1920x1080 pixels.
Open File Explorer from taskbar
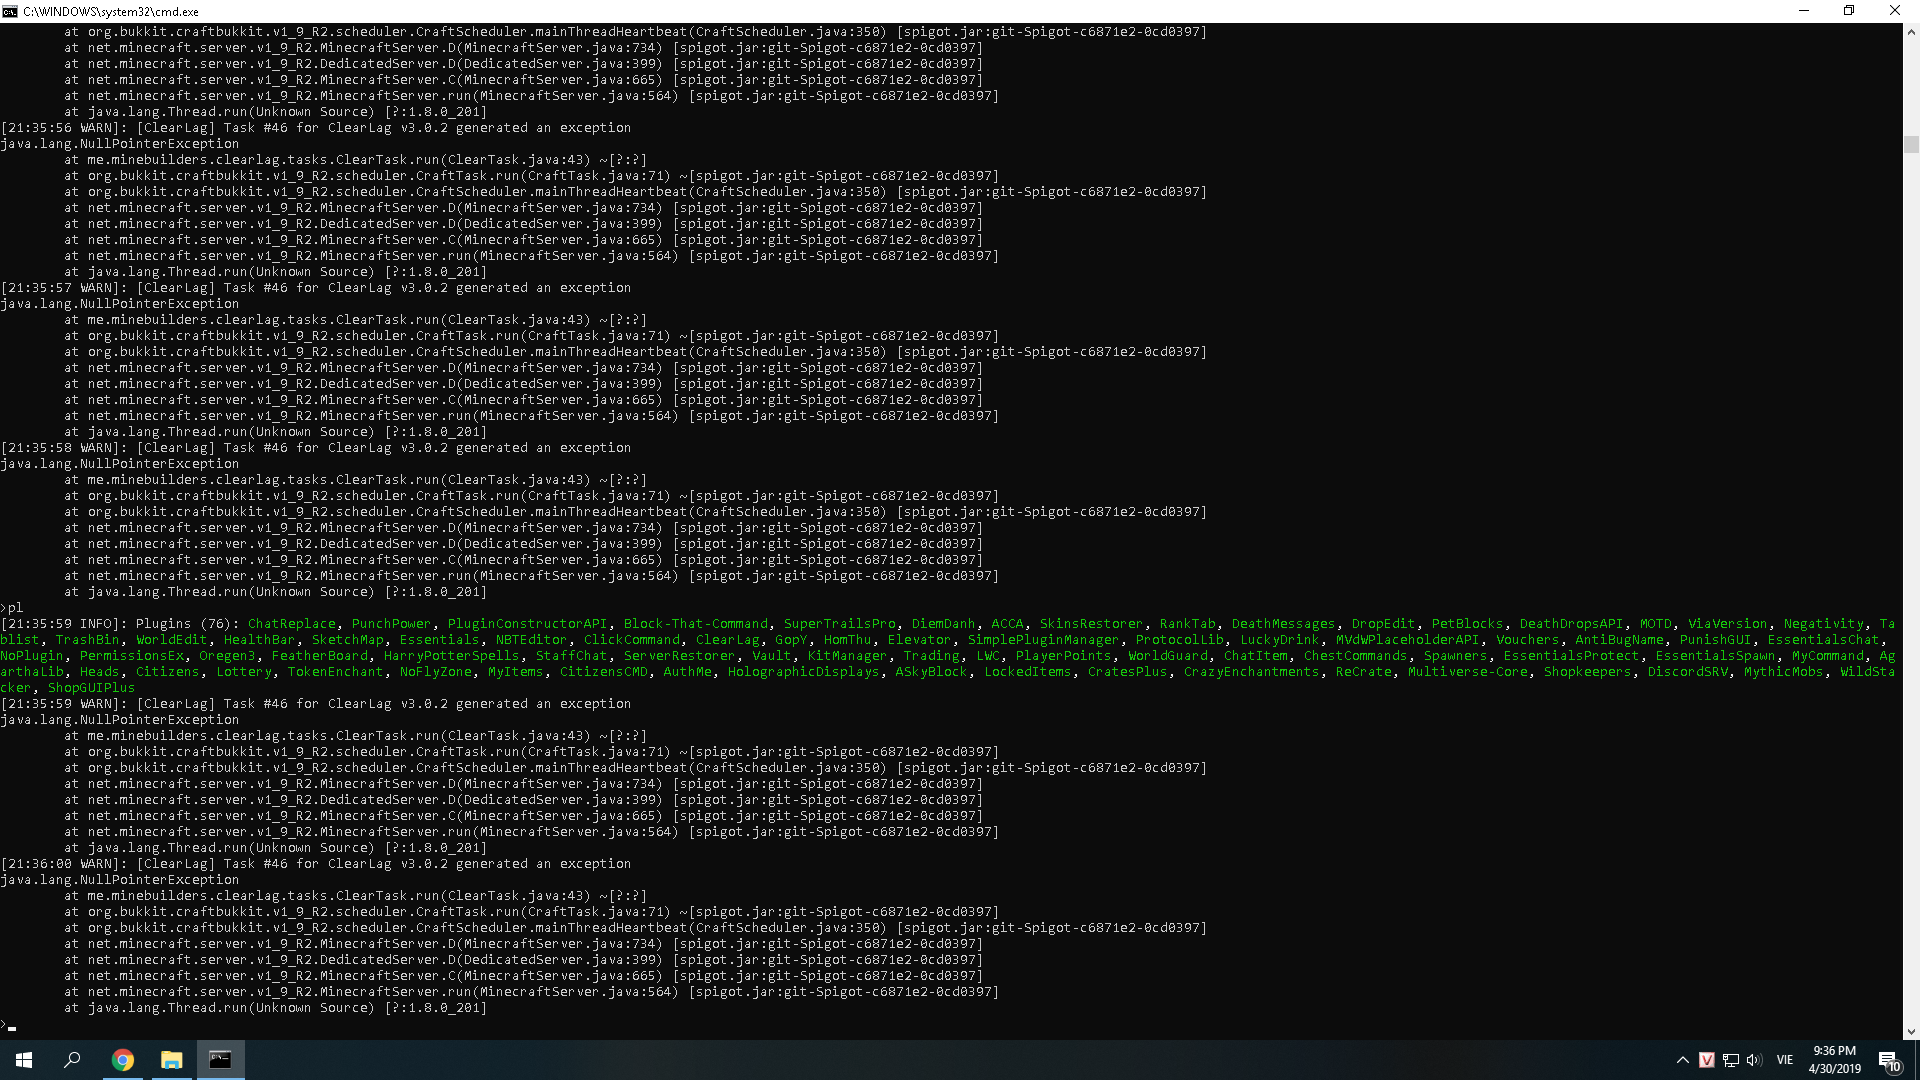click(171, 1060)
